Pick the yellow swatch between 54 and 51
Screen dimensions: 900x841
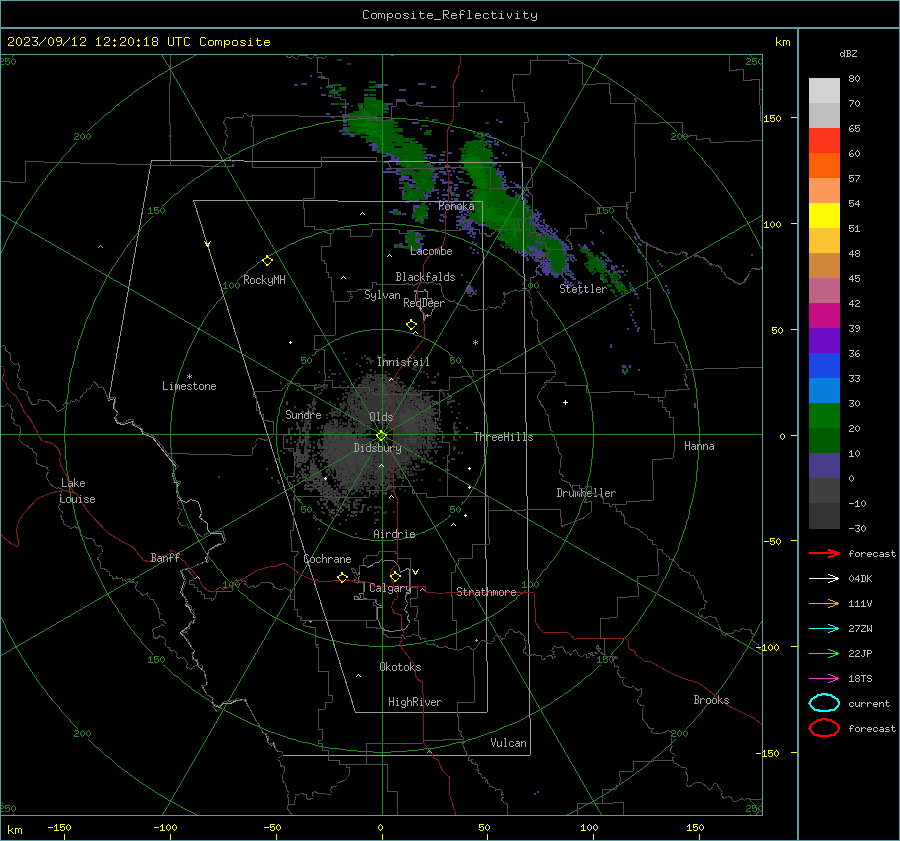[x=824, y=216]
